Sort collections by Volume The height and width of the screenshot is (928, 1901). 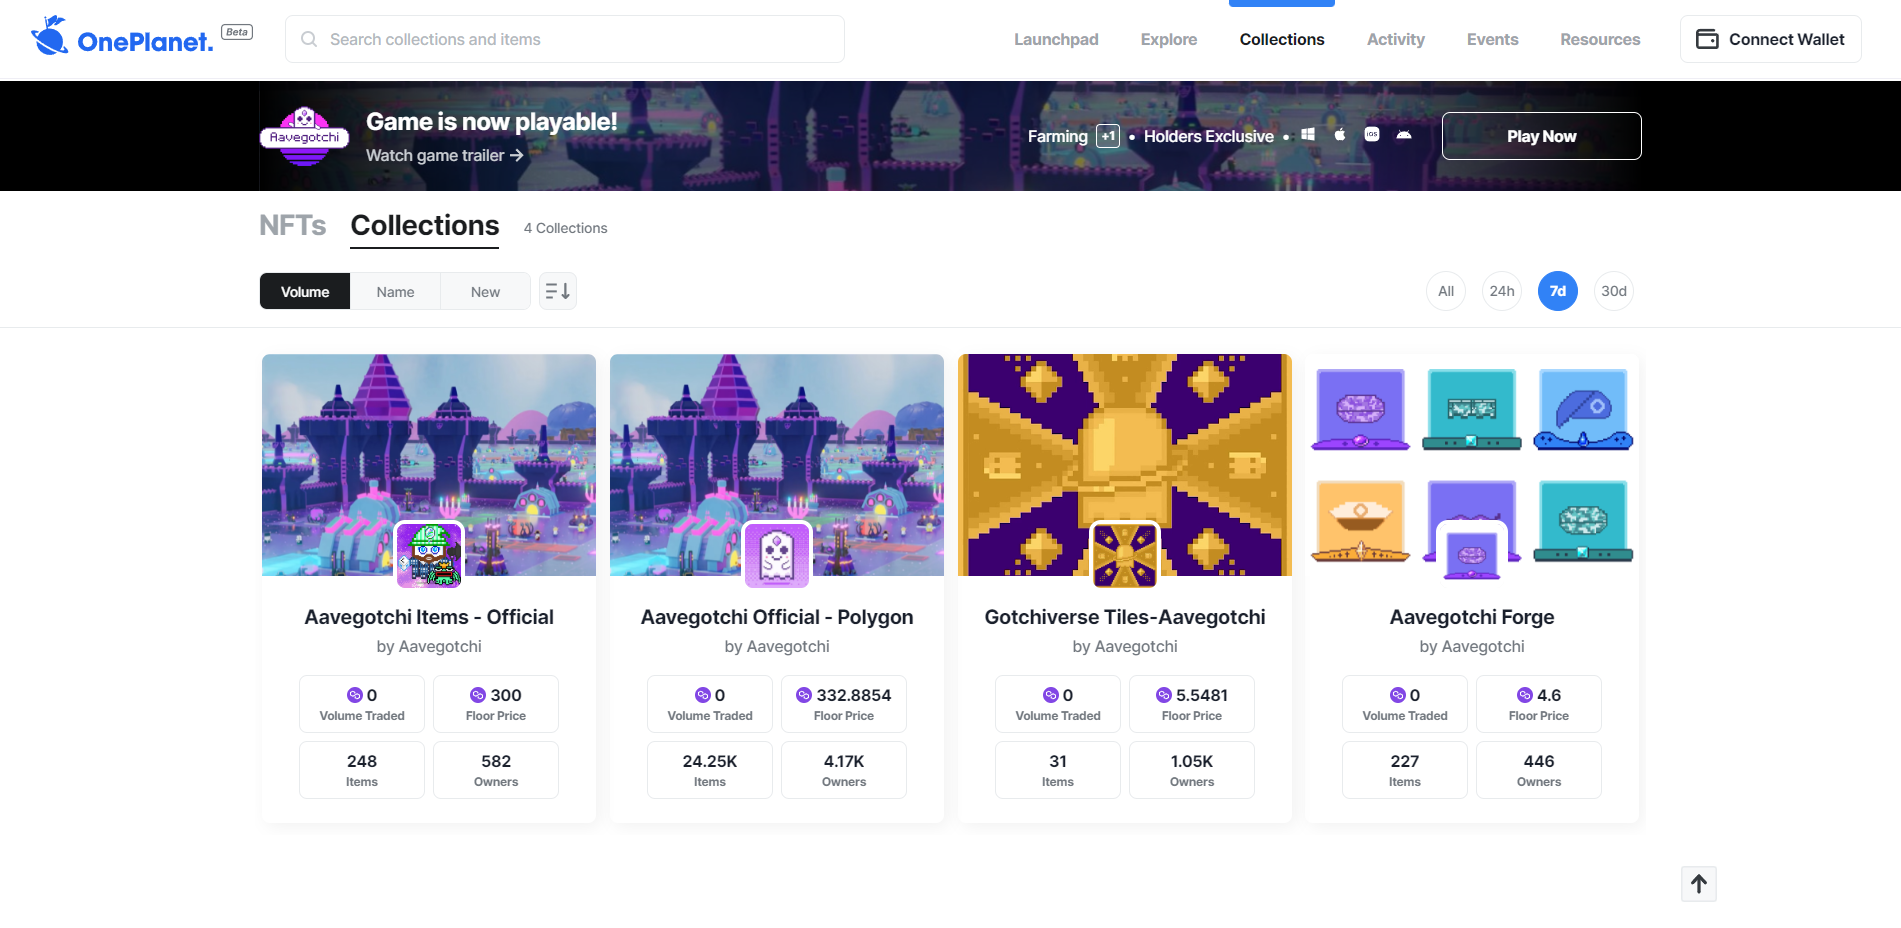pos(305,291)
